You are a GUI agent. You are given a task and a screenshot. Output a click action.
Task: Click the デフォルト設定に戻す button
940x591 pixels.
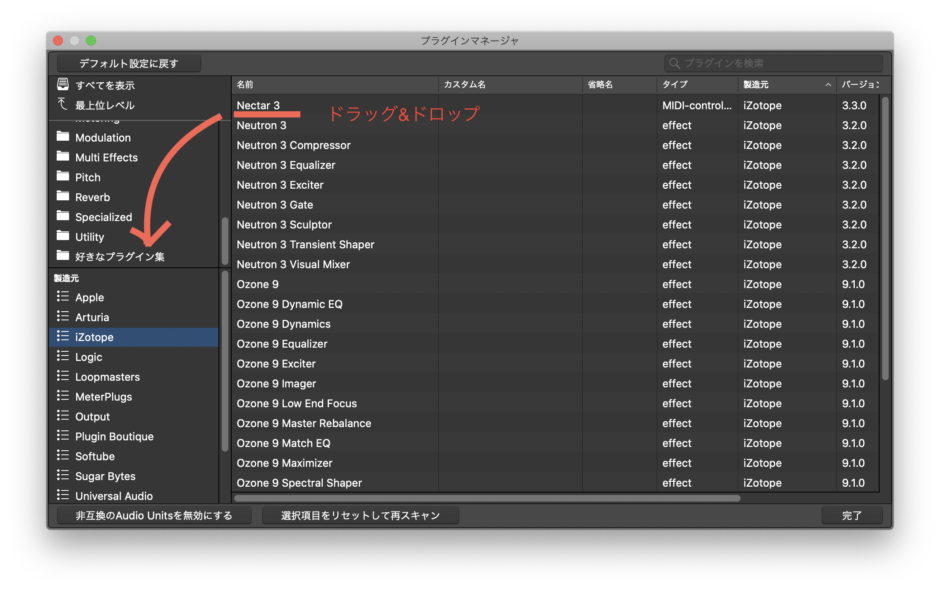coord(130,62)
